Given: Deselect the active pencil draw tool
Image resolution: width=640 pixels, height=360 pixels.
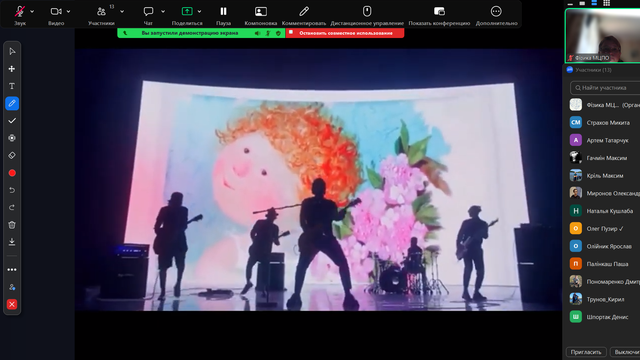Looking at the screenshot, I should pos(12,103).
